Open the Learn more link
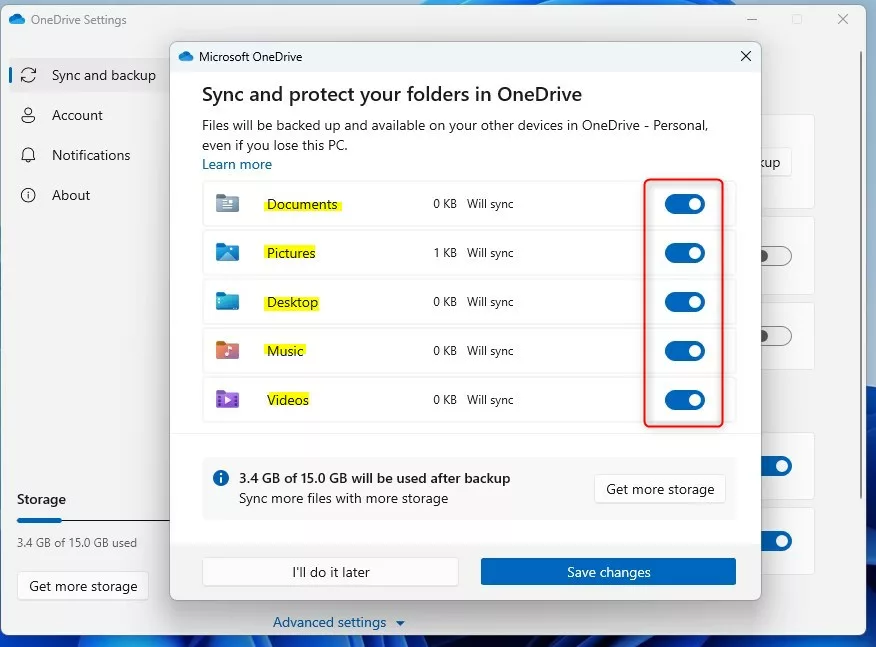Image resolution: width=876 pixels, height=647 pixels. [x=237, y=164]
